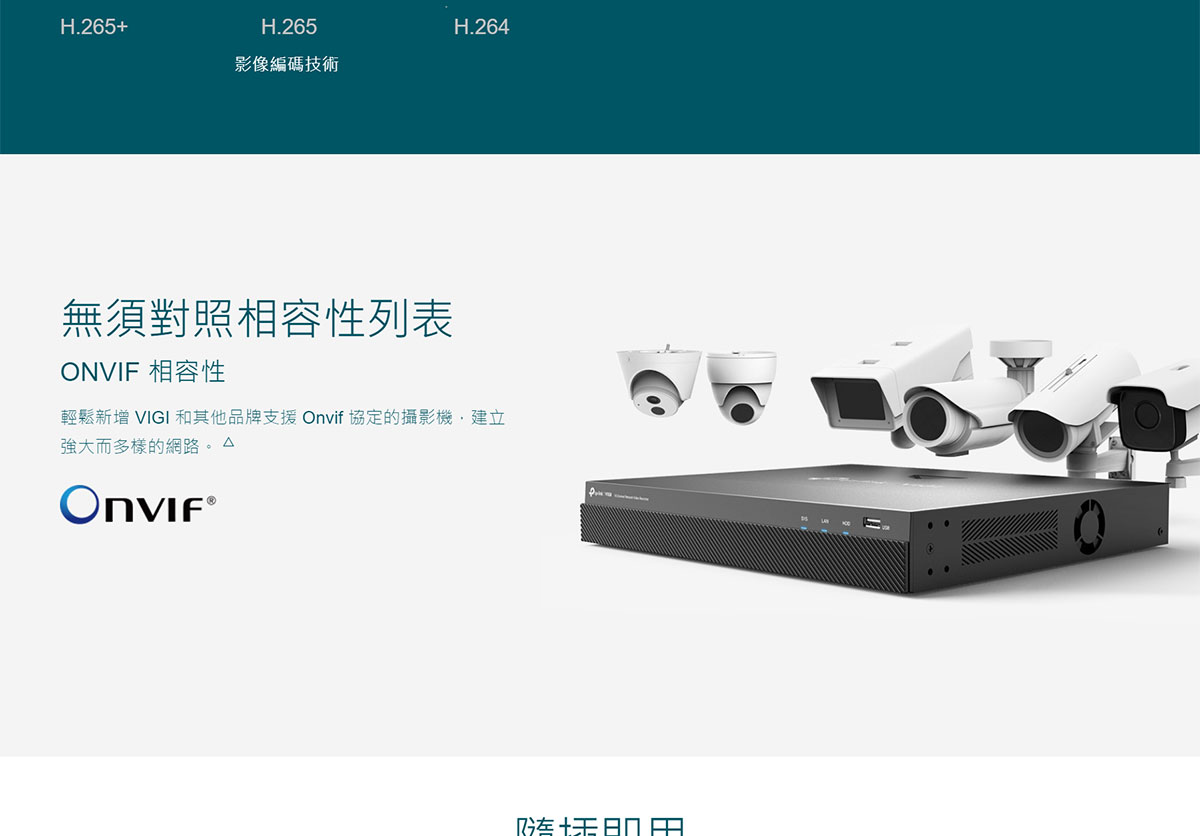Select the H.264 label
This screenshot has width=1200, height=836.
click(x=481, y=27)
